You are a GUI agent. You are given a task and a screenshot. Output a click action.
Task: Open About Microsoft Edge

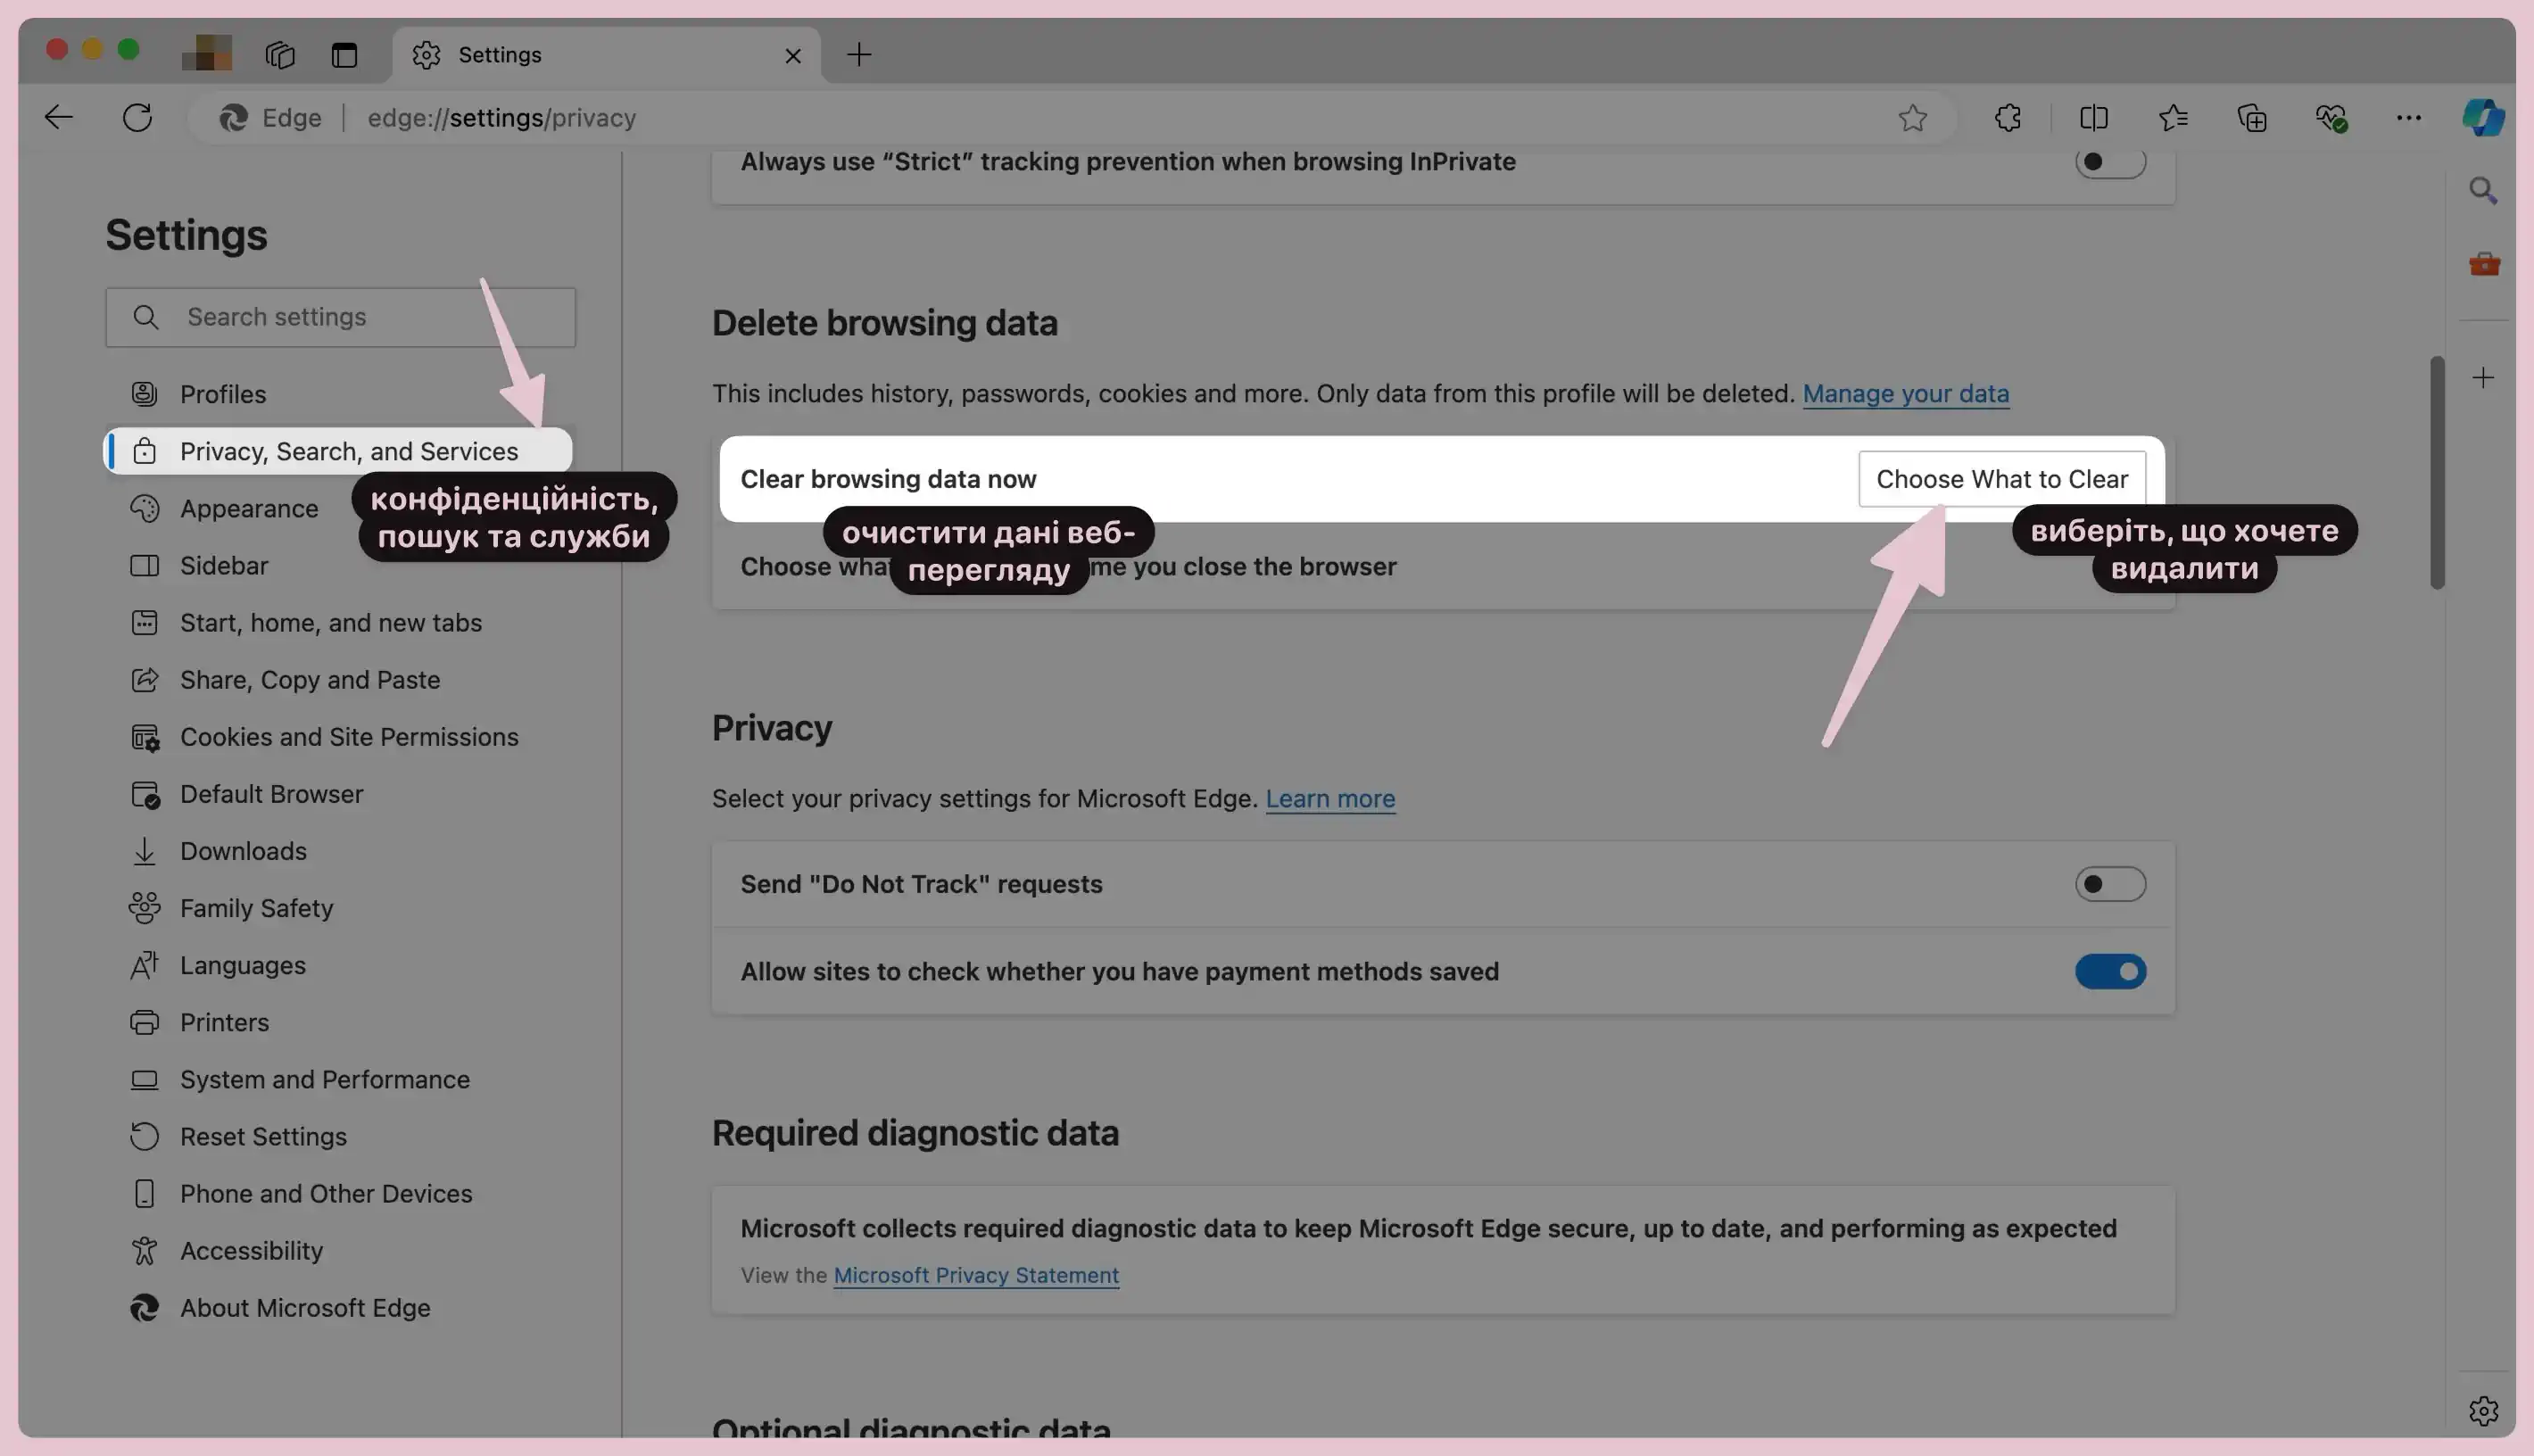pos(340,1308)
